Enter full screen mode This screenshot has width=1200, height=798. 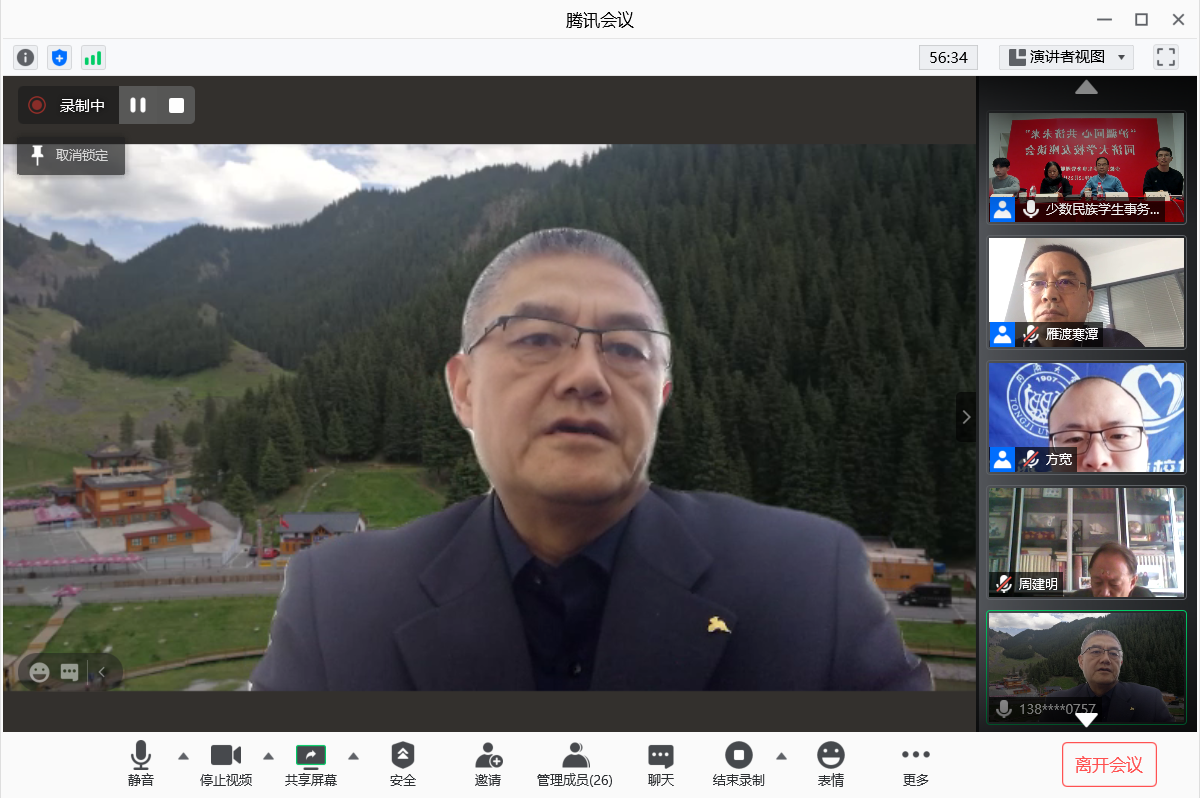1165,57
